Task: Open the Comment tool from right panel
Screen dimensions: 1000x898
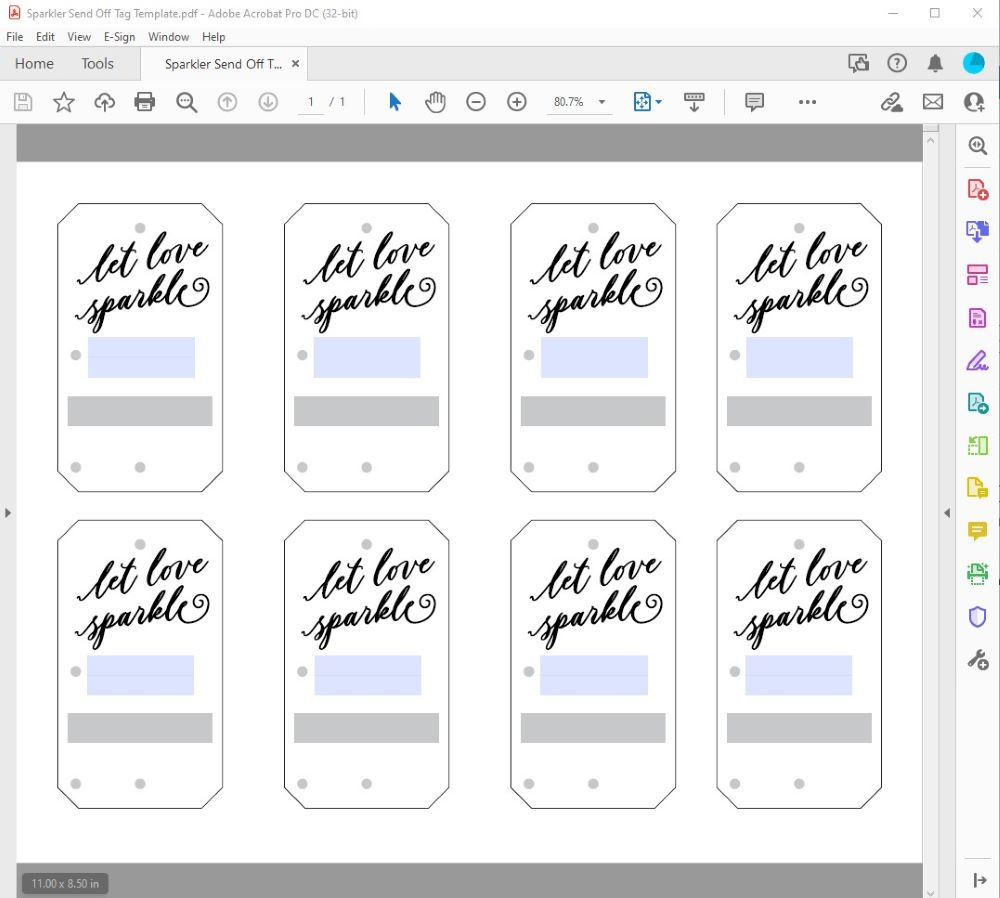Action: click(x=977, y=531)
